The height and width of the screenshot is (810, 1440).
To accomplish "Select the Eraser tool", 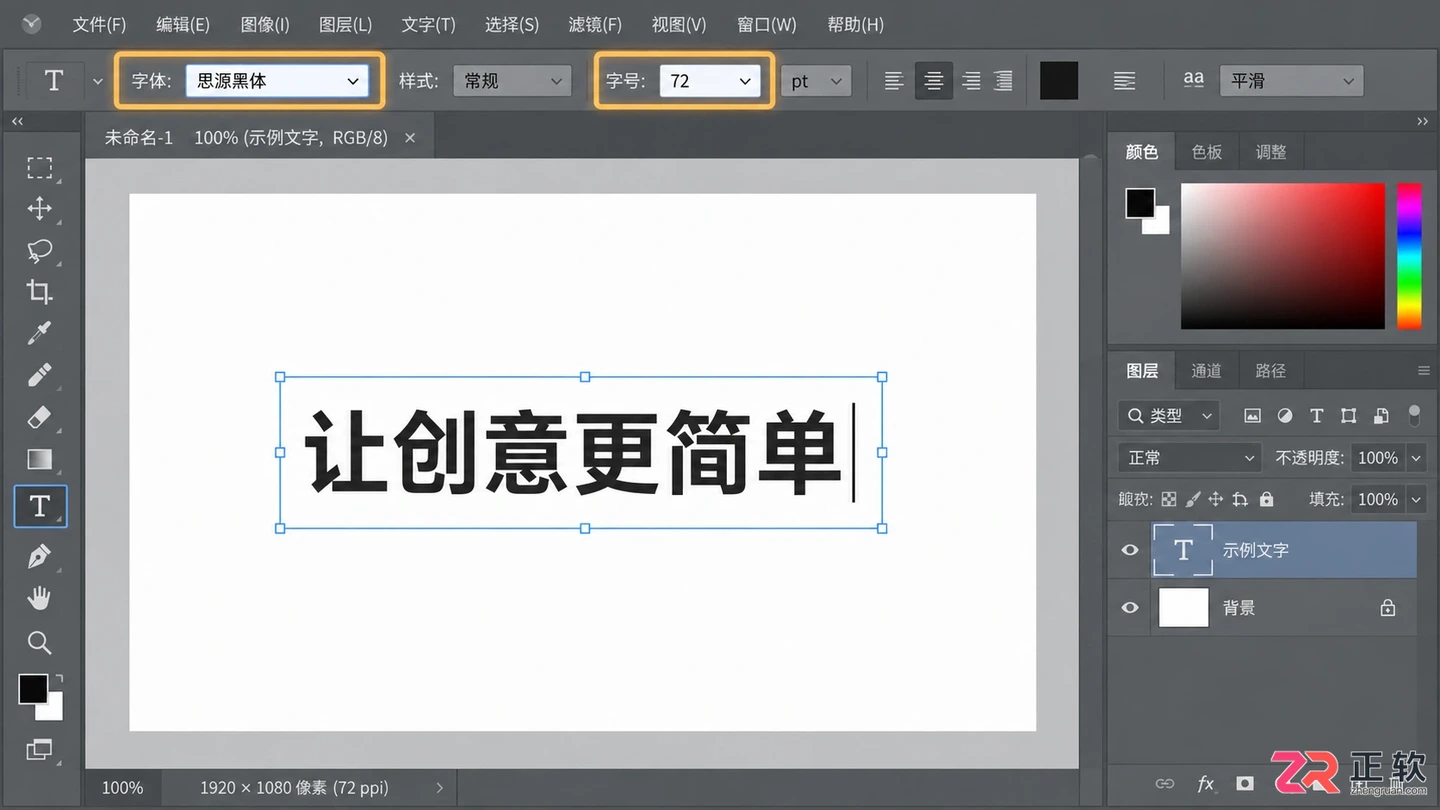I will (39, 417).
